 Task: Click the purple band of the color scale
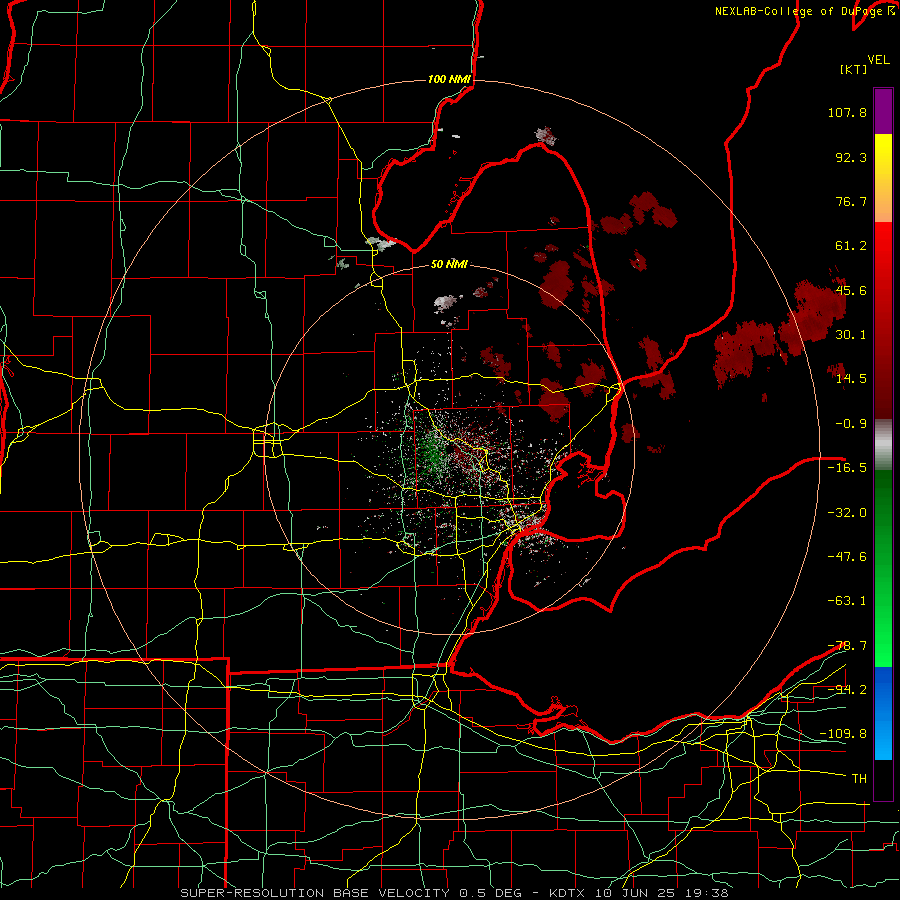tap(883, 111)
